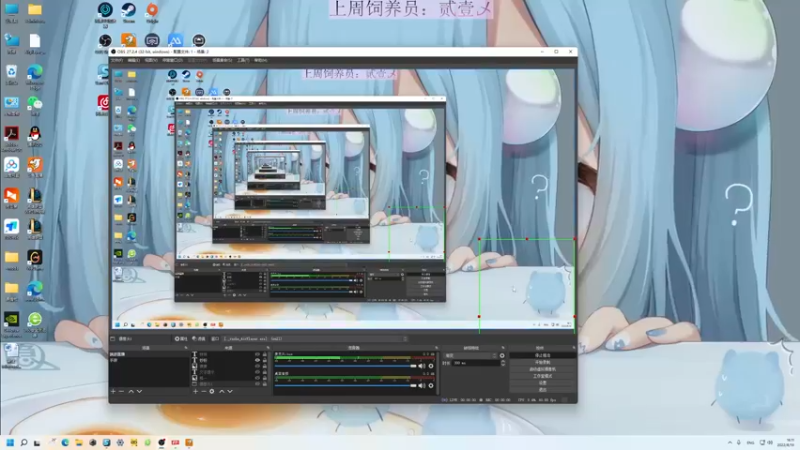800x450 pixels.
Task: Open Microsoft Edge from taskbar
Action: click(x=65, y=442)
